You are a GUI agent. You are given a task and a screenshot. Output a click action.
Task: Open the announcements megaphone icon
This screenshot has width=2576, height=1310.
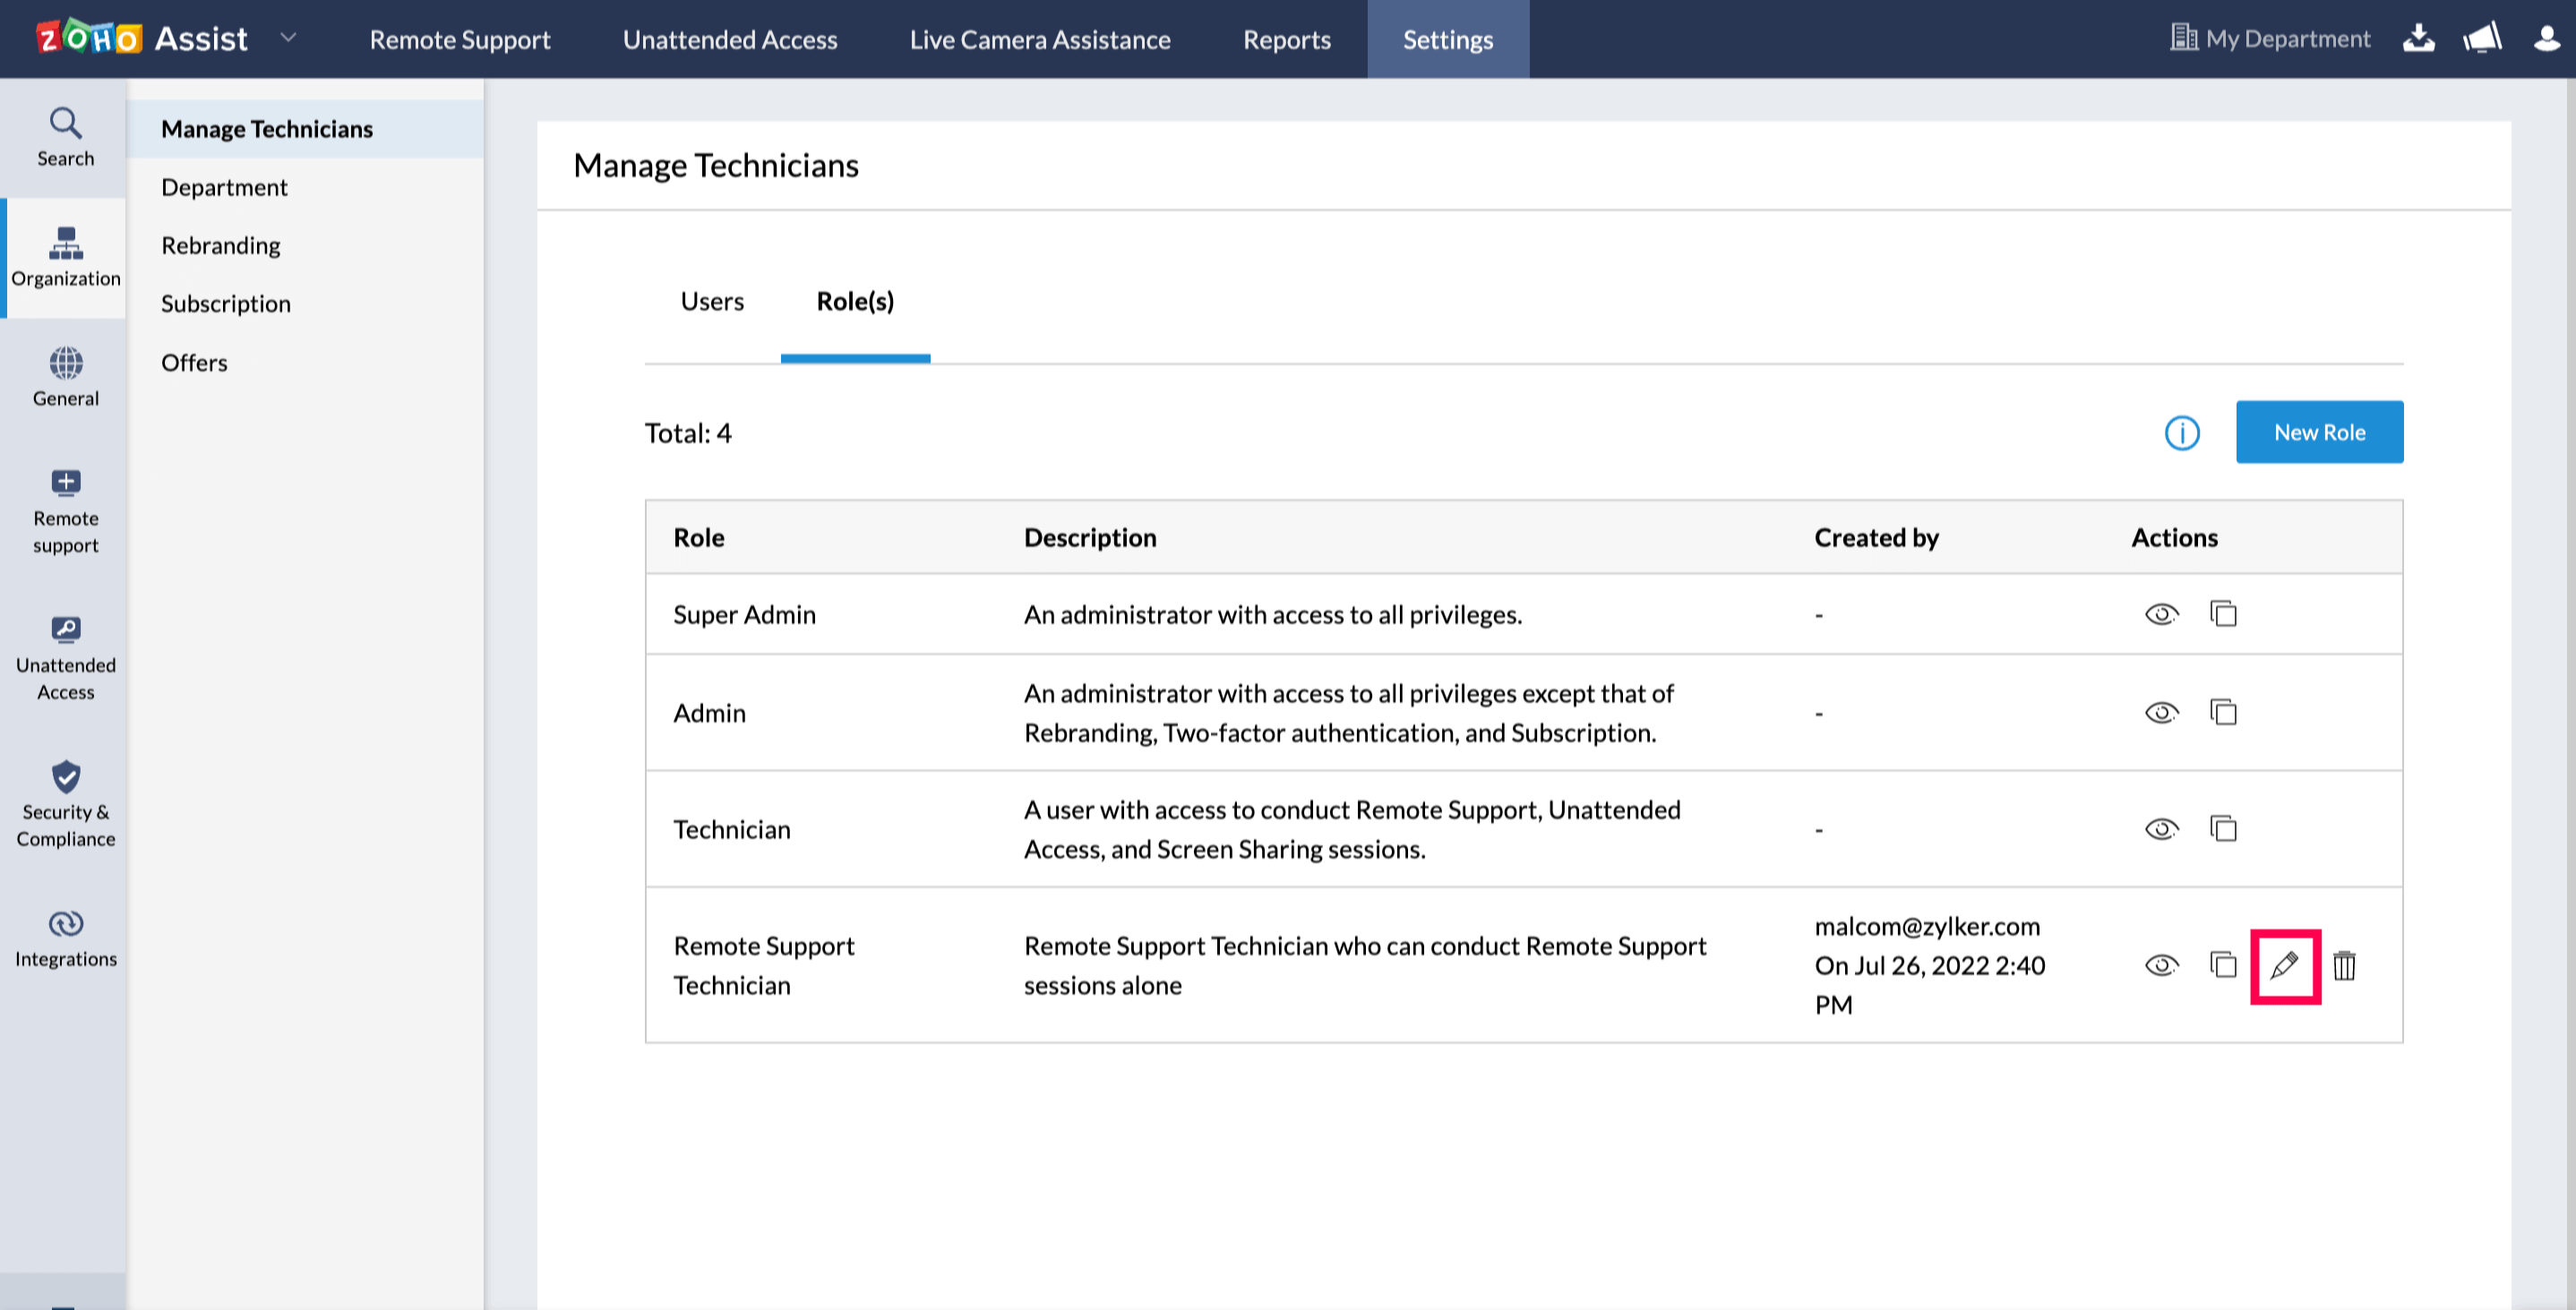pos(2482,38)
